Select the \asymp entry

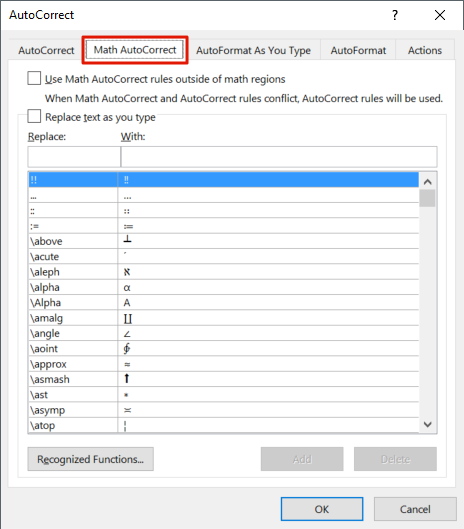coord(224,410)
